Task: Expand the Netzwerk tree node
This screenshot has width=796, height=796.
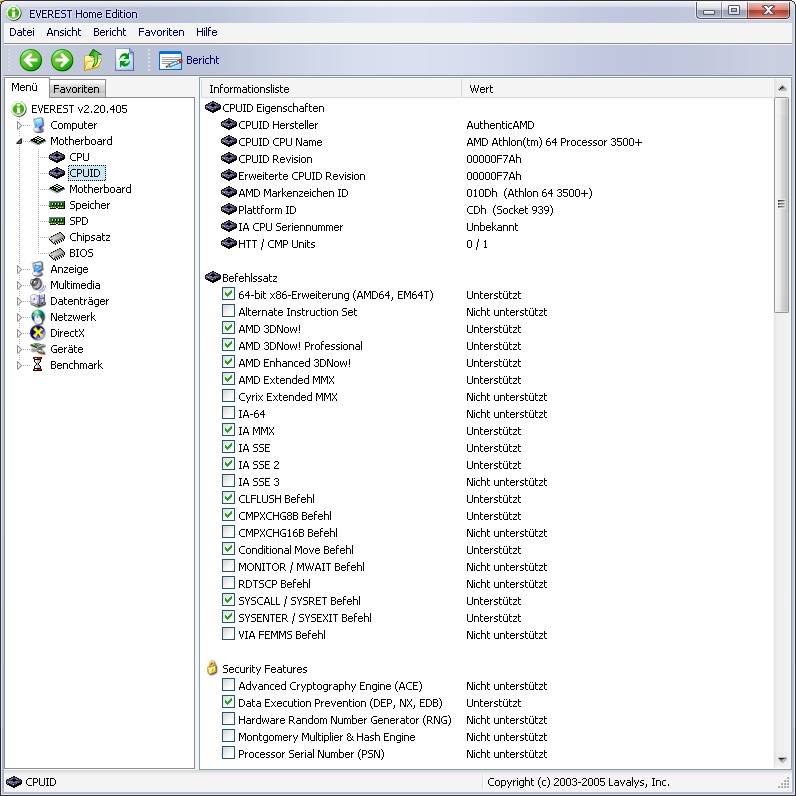Action: (19, 317)
